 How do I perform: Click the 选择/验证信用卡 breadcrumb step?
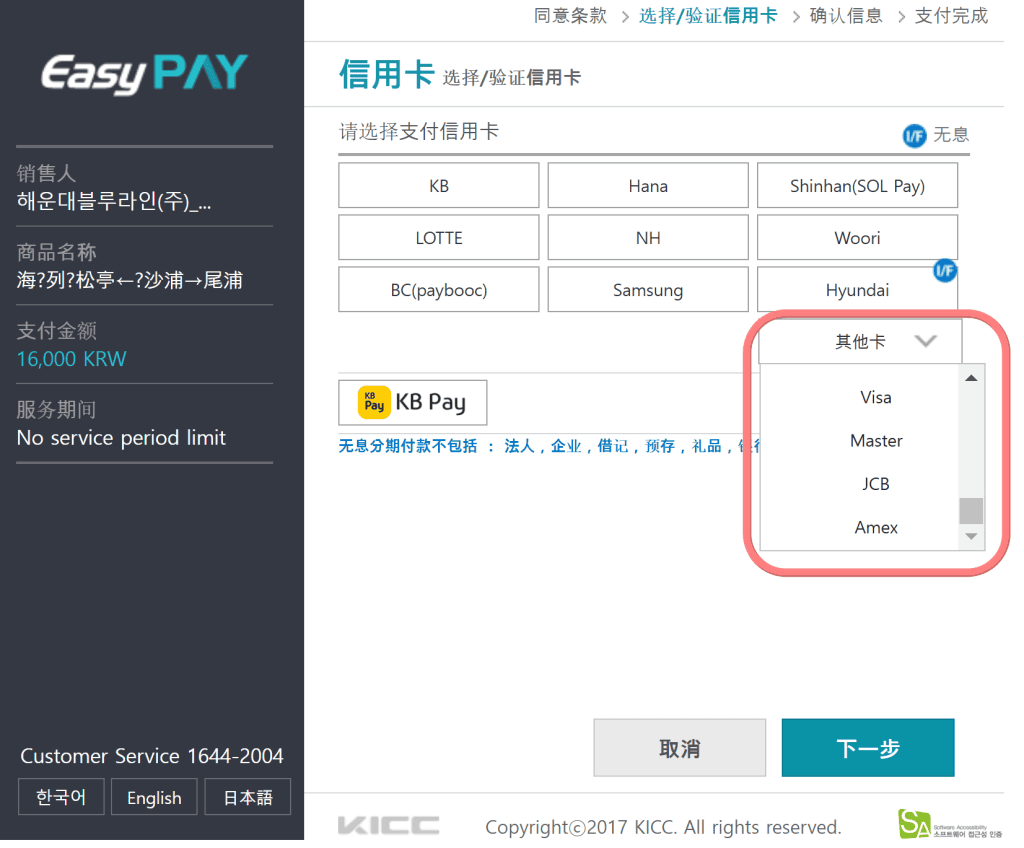(708, 16)
